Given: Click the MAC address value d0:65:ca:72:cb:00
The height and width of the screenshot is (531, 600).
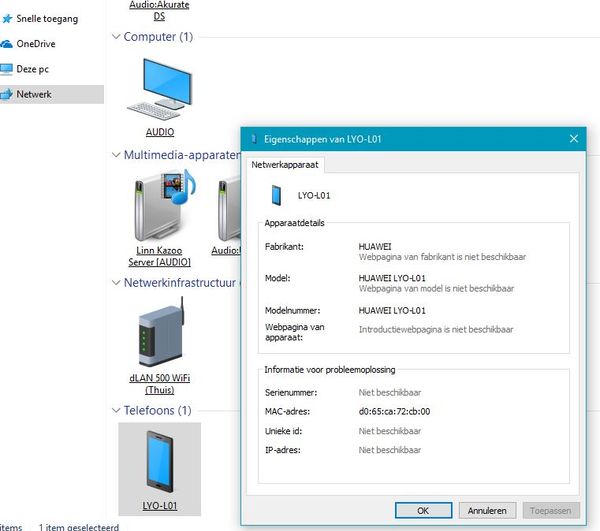Looking at the screenshot, I should [x=394, y=412].
